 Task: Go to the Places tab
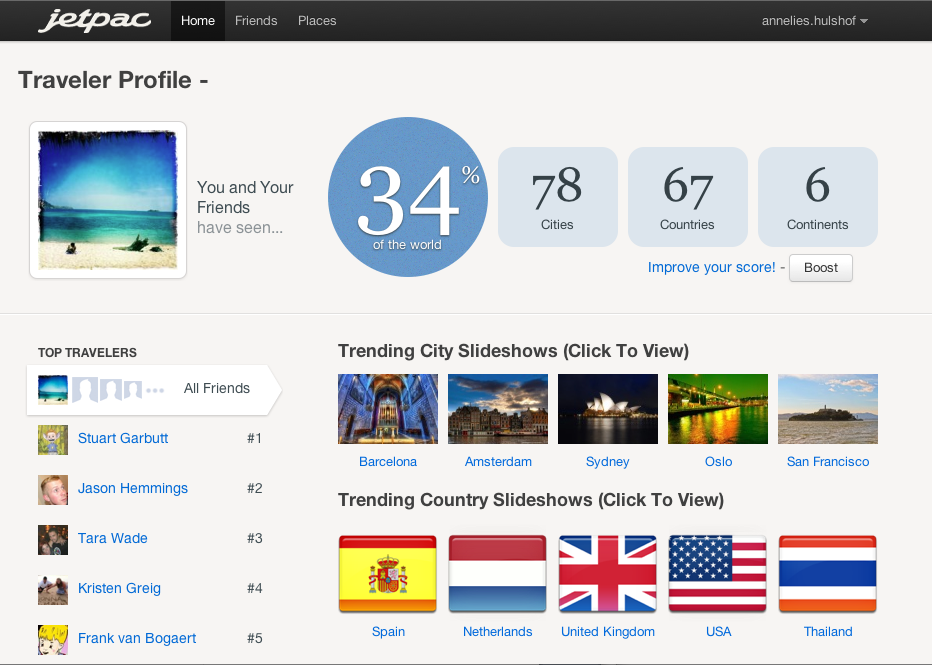pos(317,21)
